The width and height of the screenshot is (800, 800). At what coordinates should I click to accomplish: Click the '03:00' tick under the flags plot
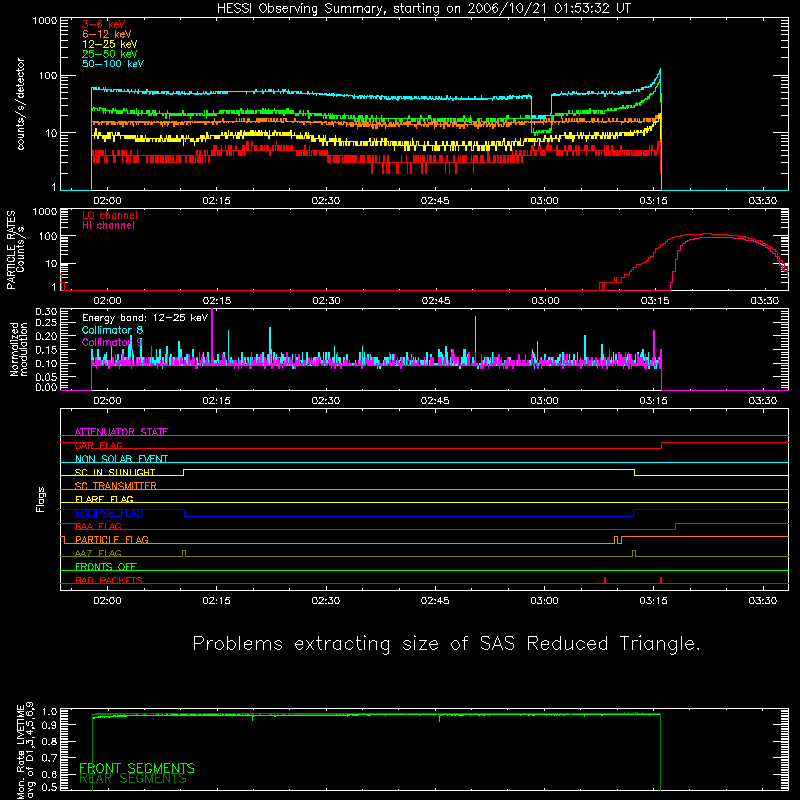(x=544, y=601)
